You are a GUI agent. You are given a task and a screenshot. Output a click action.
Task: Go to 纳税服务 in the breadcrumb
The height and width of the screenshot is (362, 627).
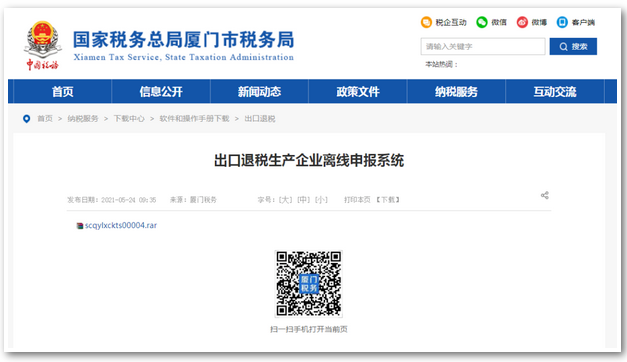pyautogui.click(x=83, y=119)
